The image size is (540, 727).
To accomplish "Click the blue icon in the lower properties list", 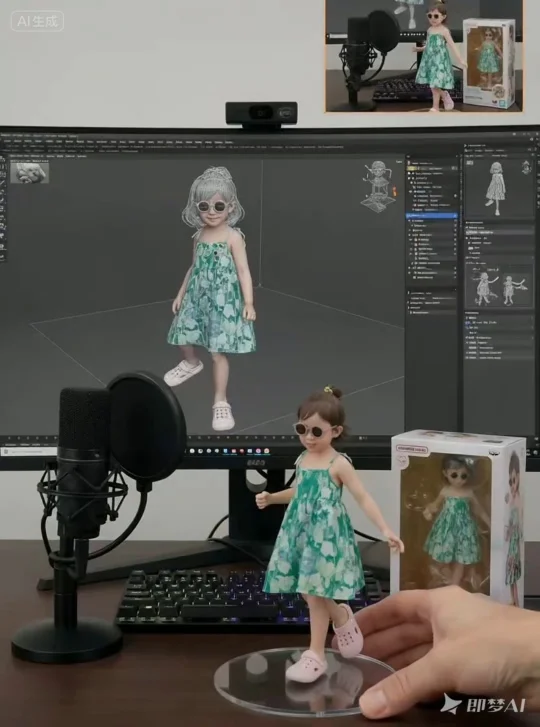I will tap(468, 321).
